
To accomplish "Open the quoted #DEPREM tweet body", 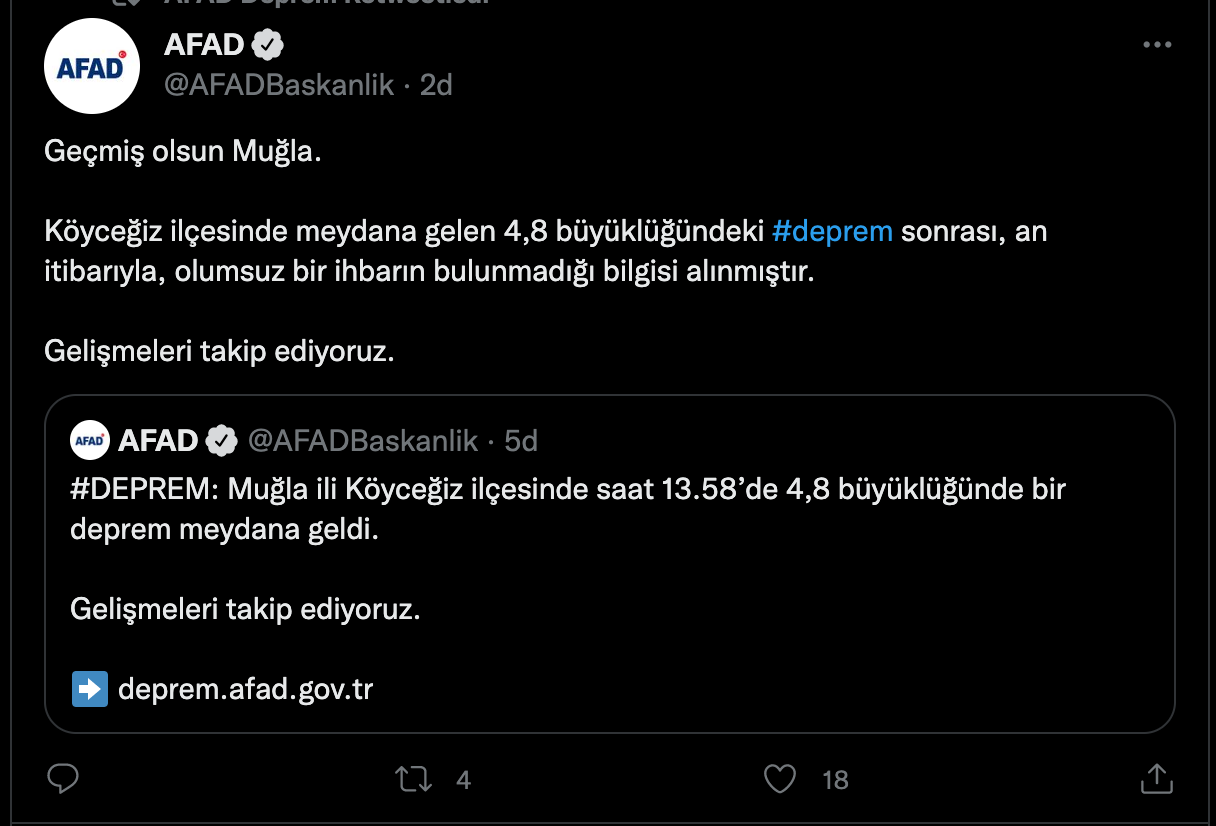I will pos(568,509).
